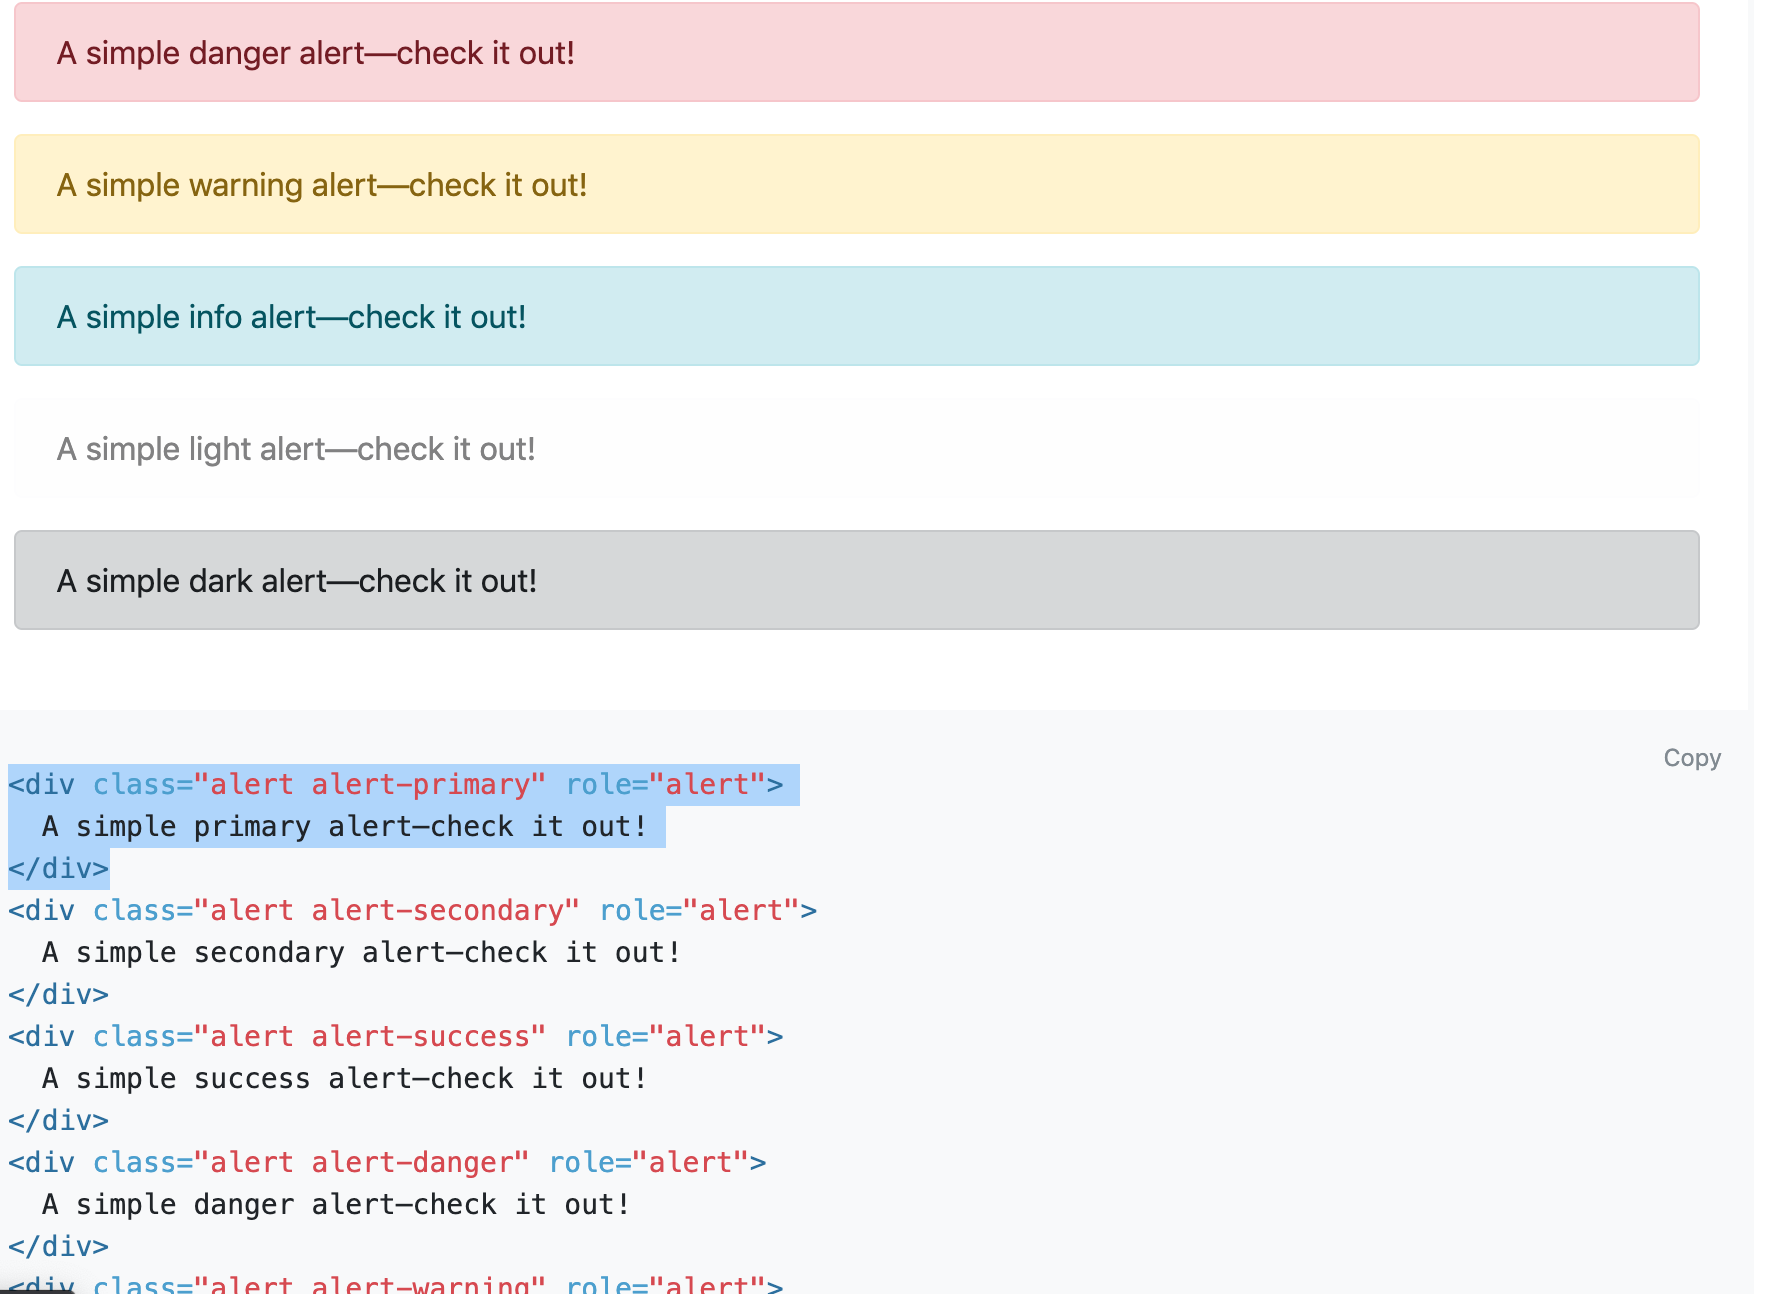This screenshot has height=1294, width=1778.
Task: Click closing div tag after danger alert code
Action: [58, 1247]
